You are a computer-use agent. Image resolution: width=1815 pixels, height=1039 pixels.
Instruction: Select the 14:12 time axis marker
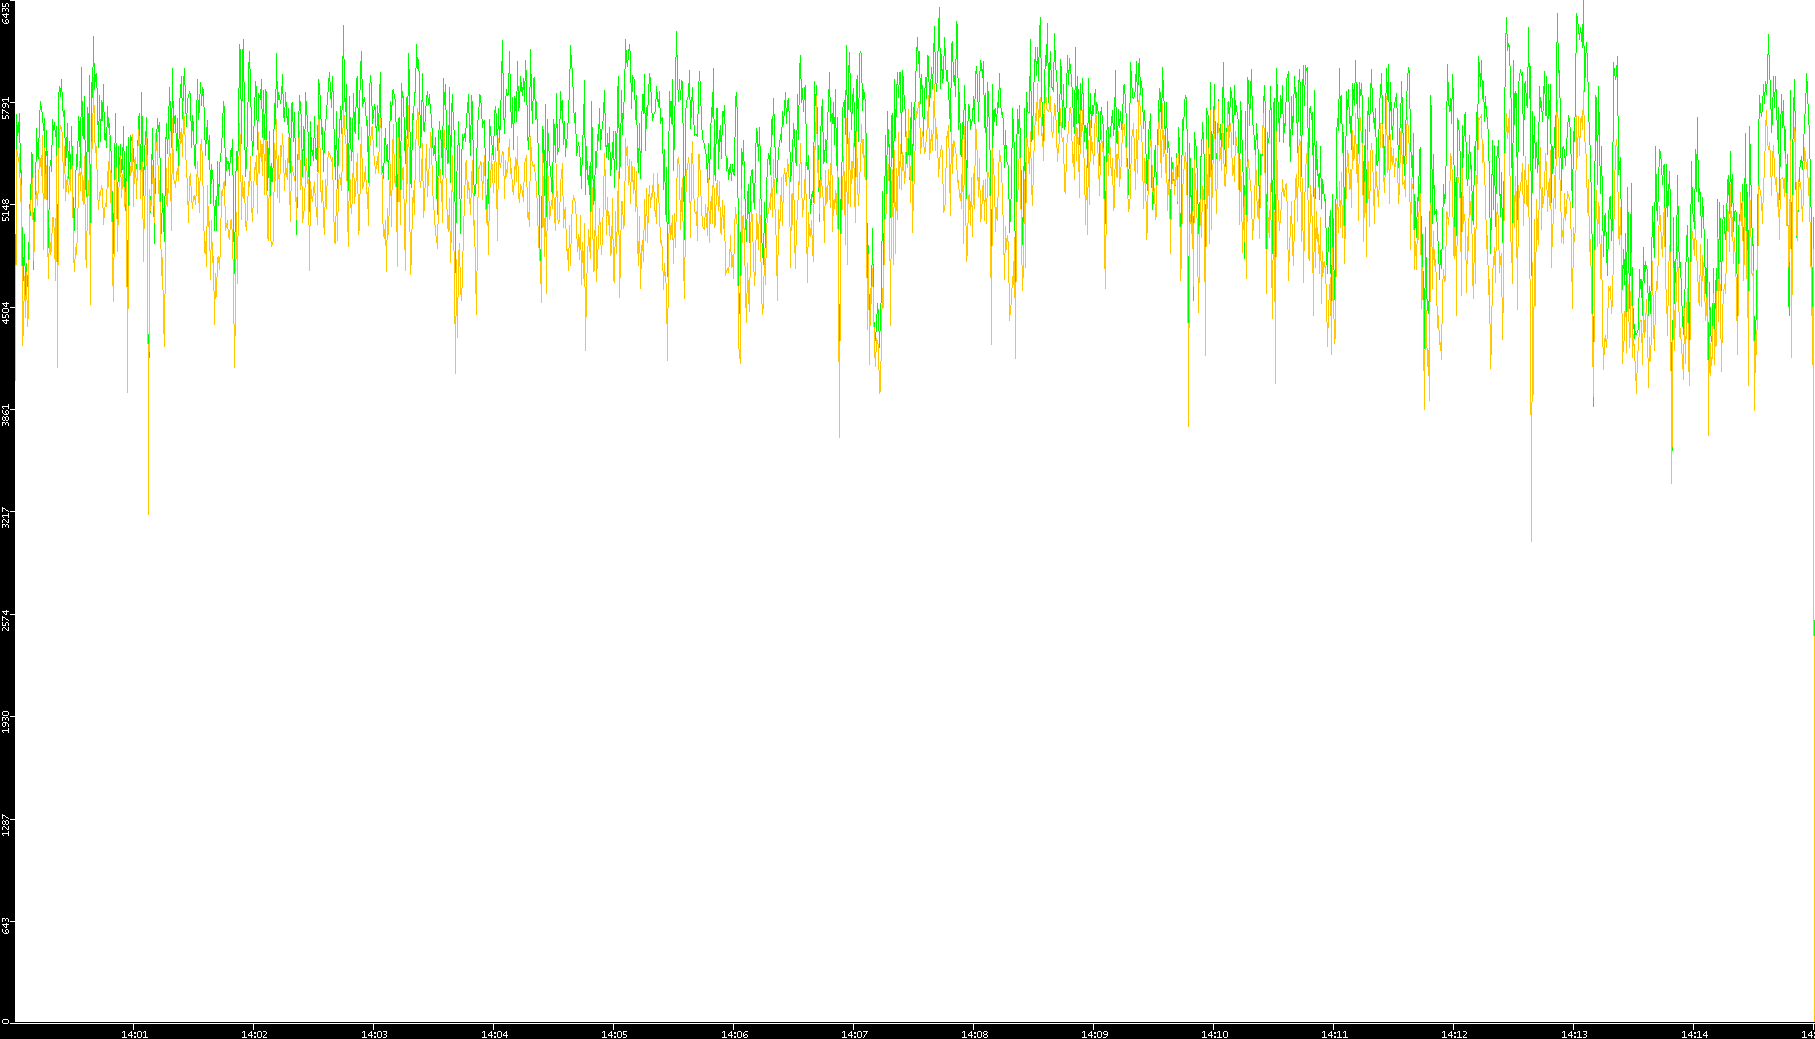[x=1454, y=1034]
